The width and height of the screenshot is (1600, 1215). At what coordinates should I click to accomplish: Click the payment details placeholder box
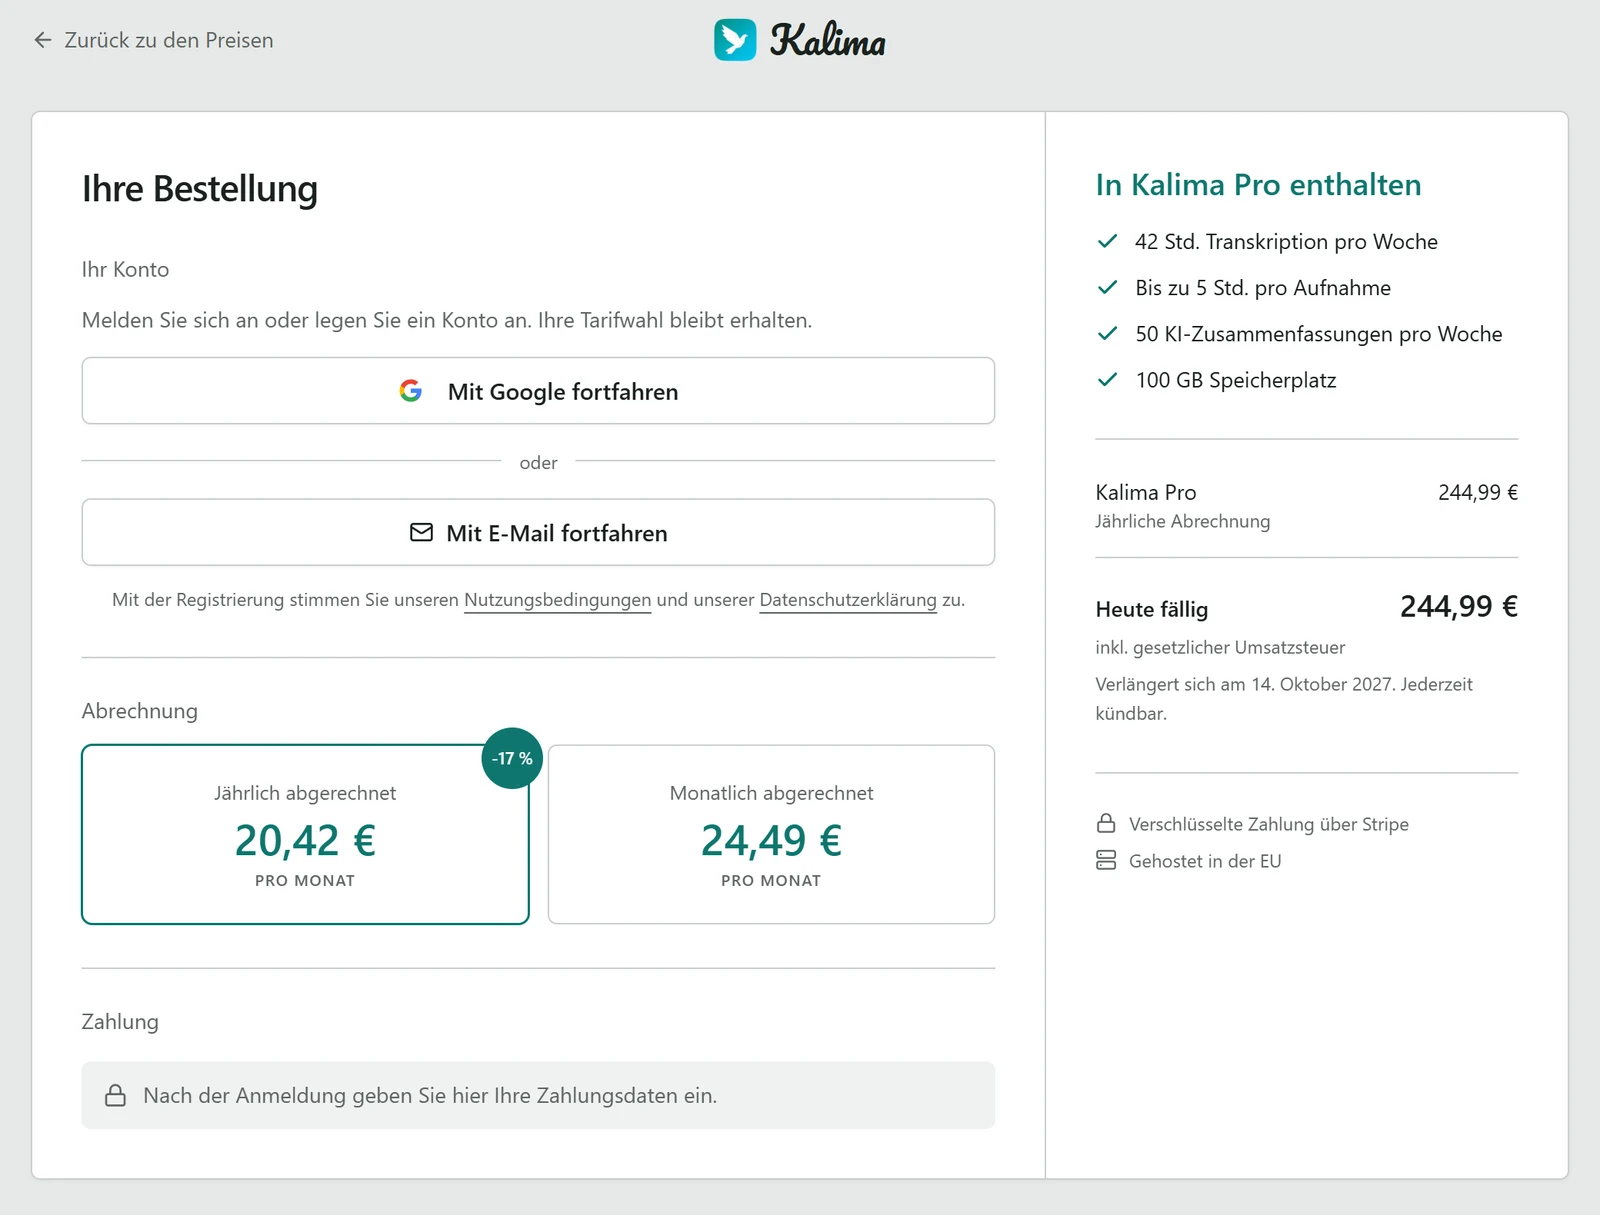tap(538, 1095)
